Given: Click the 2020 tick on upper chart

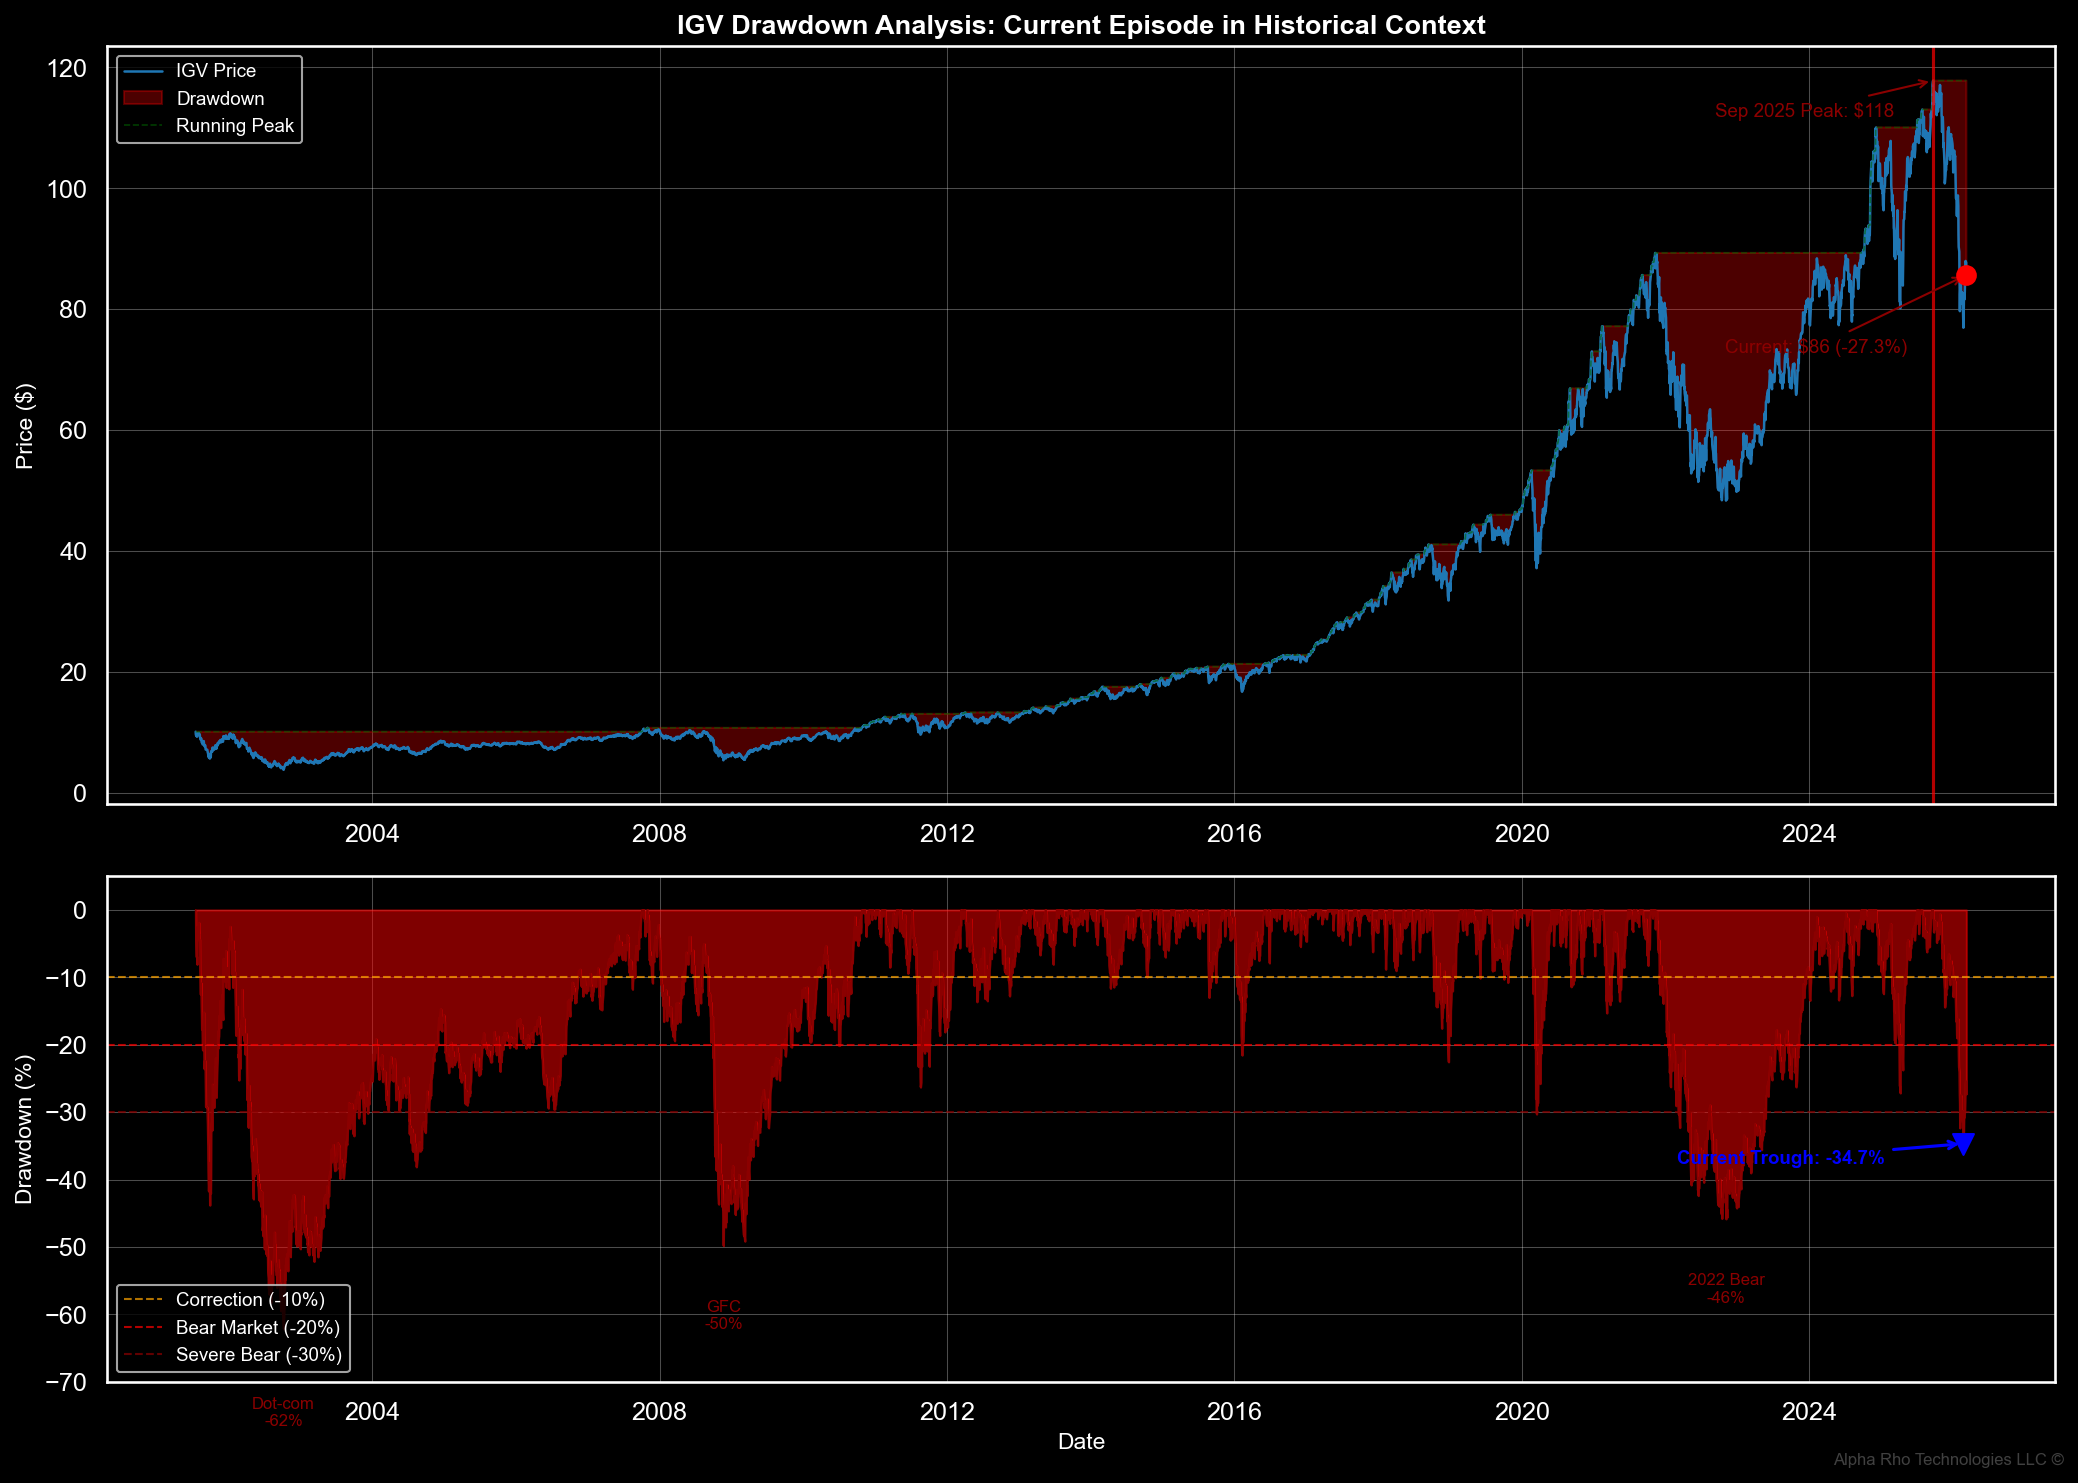Looking at the screenshot, I should 1521,834.
